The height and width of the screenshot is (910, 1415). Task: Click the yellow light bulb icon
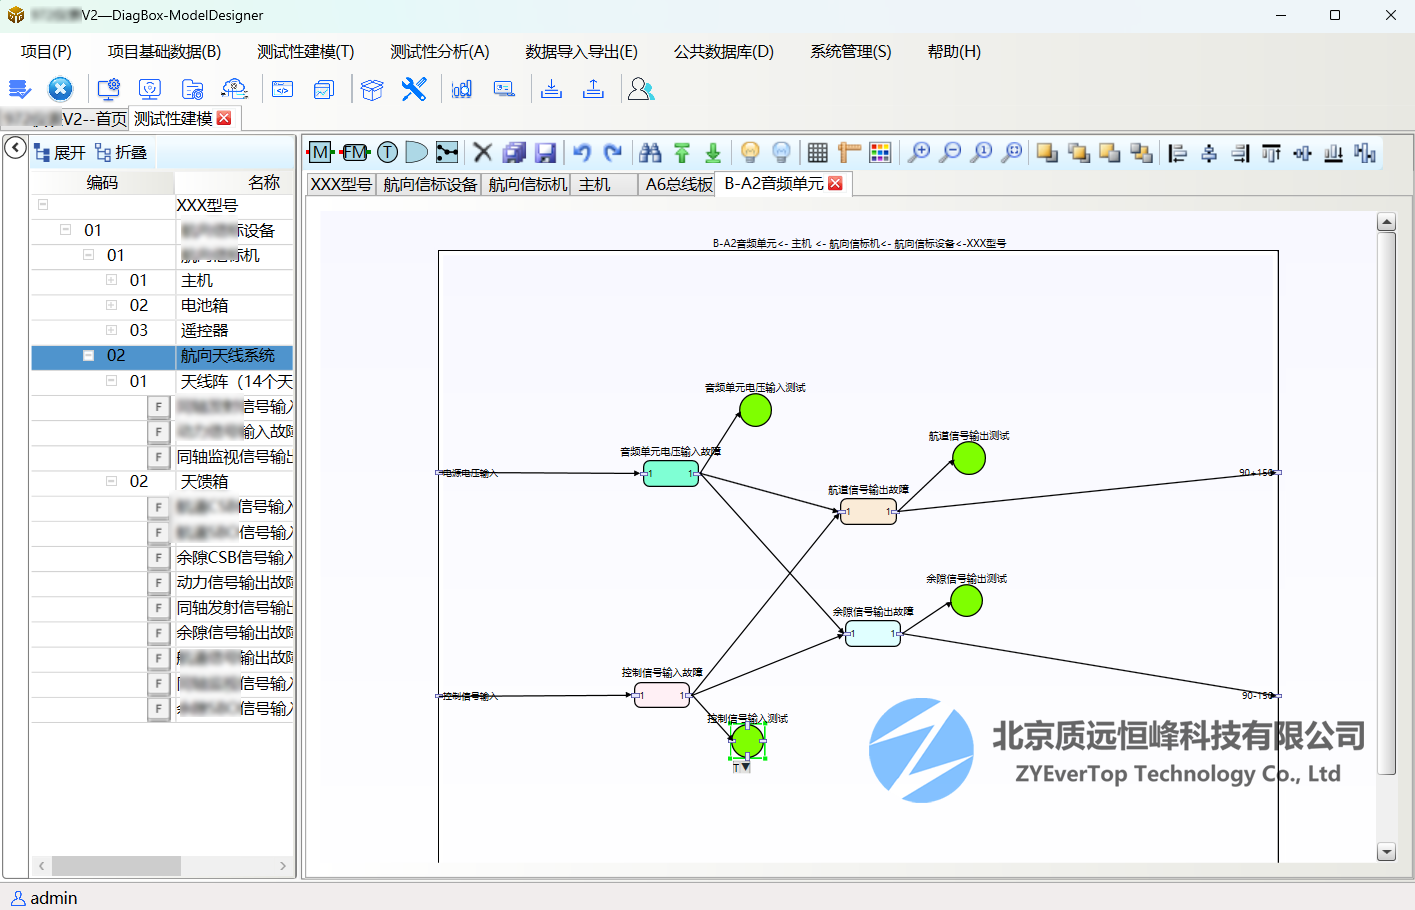[x=750, y=152]
